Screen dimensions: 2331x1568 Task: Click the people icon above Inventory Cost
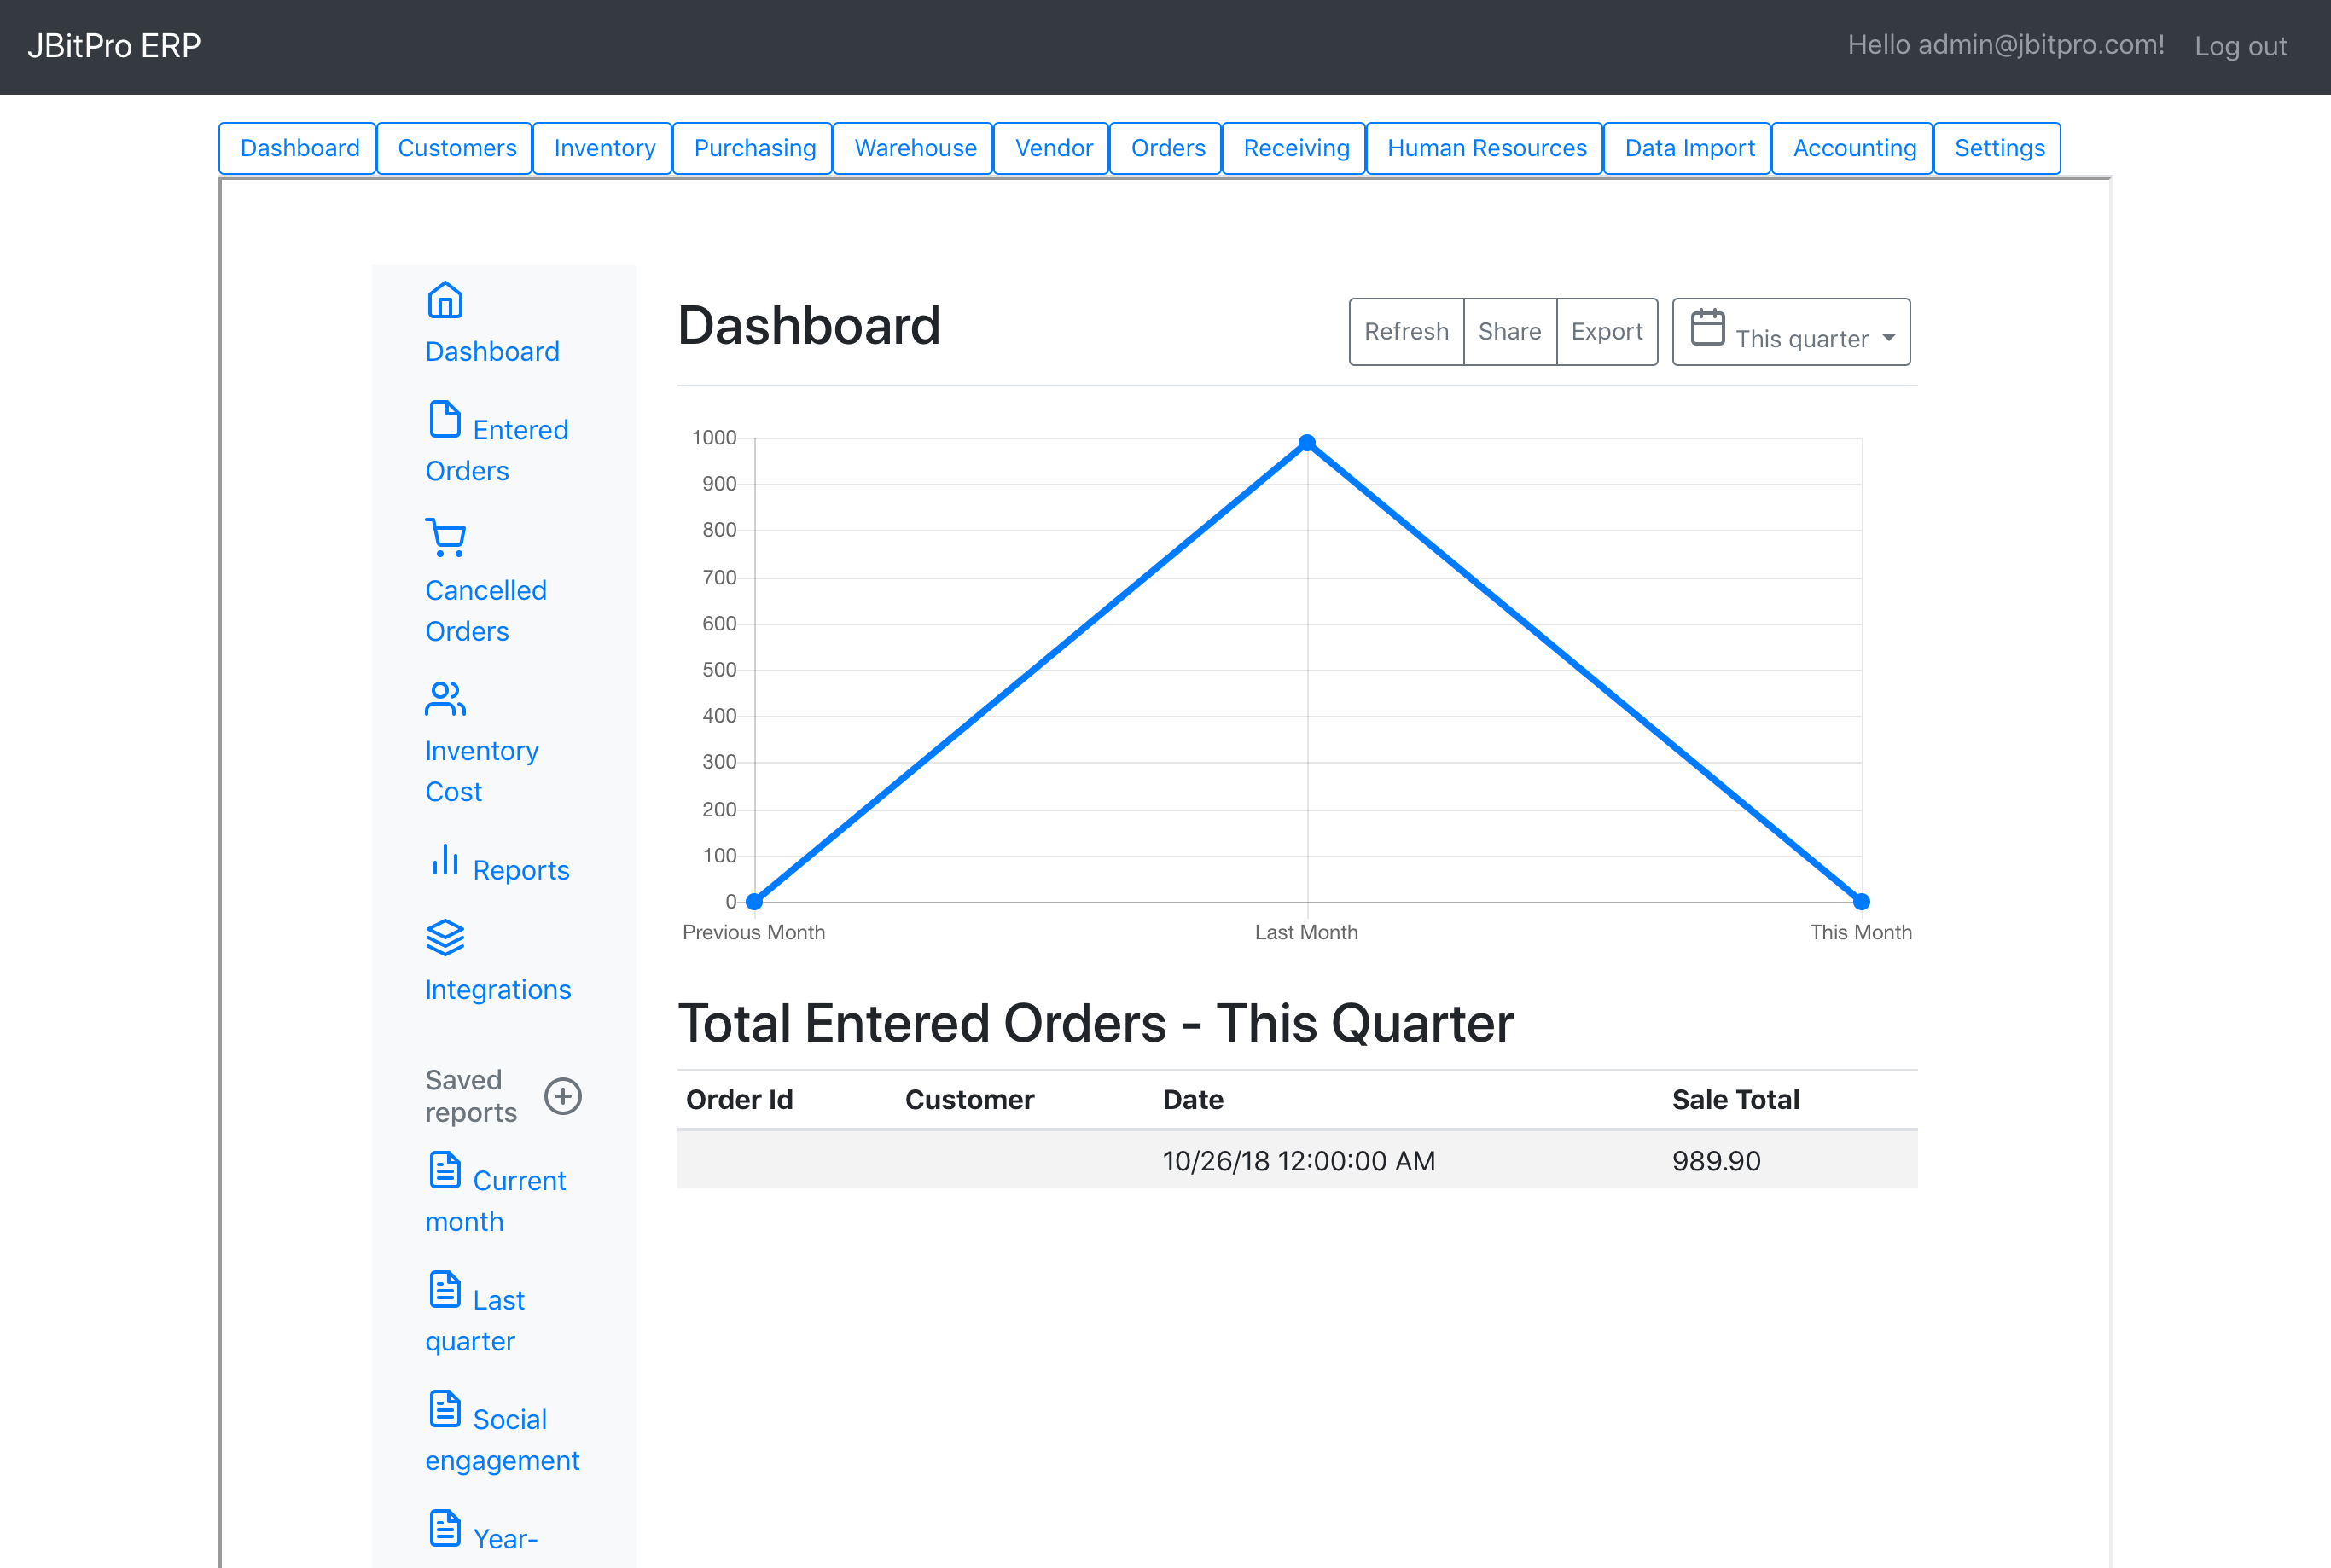pos(445,699)
